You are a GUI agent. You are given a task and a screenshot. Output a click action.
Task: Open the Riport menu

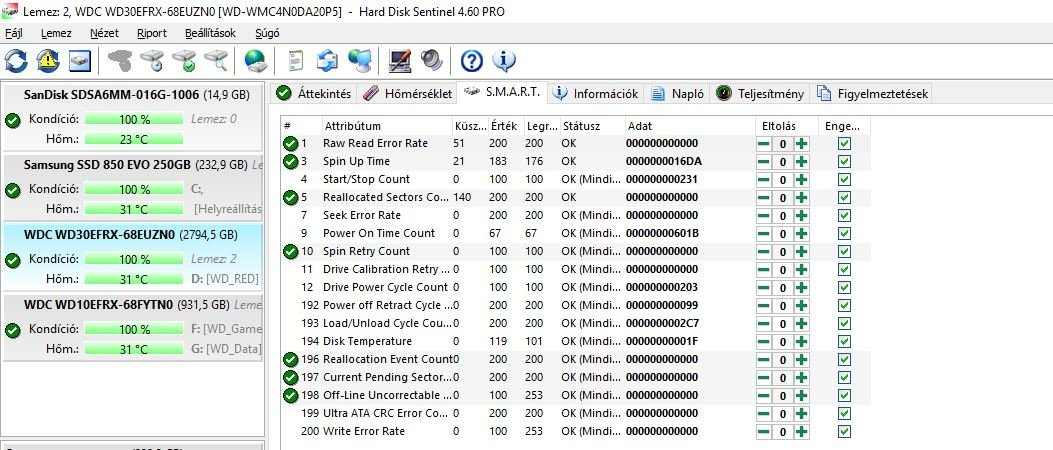point(152,33)
